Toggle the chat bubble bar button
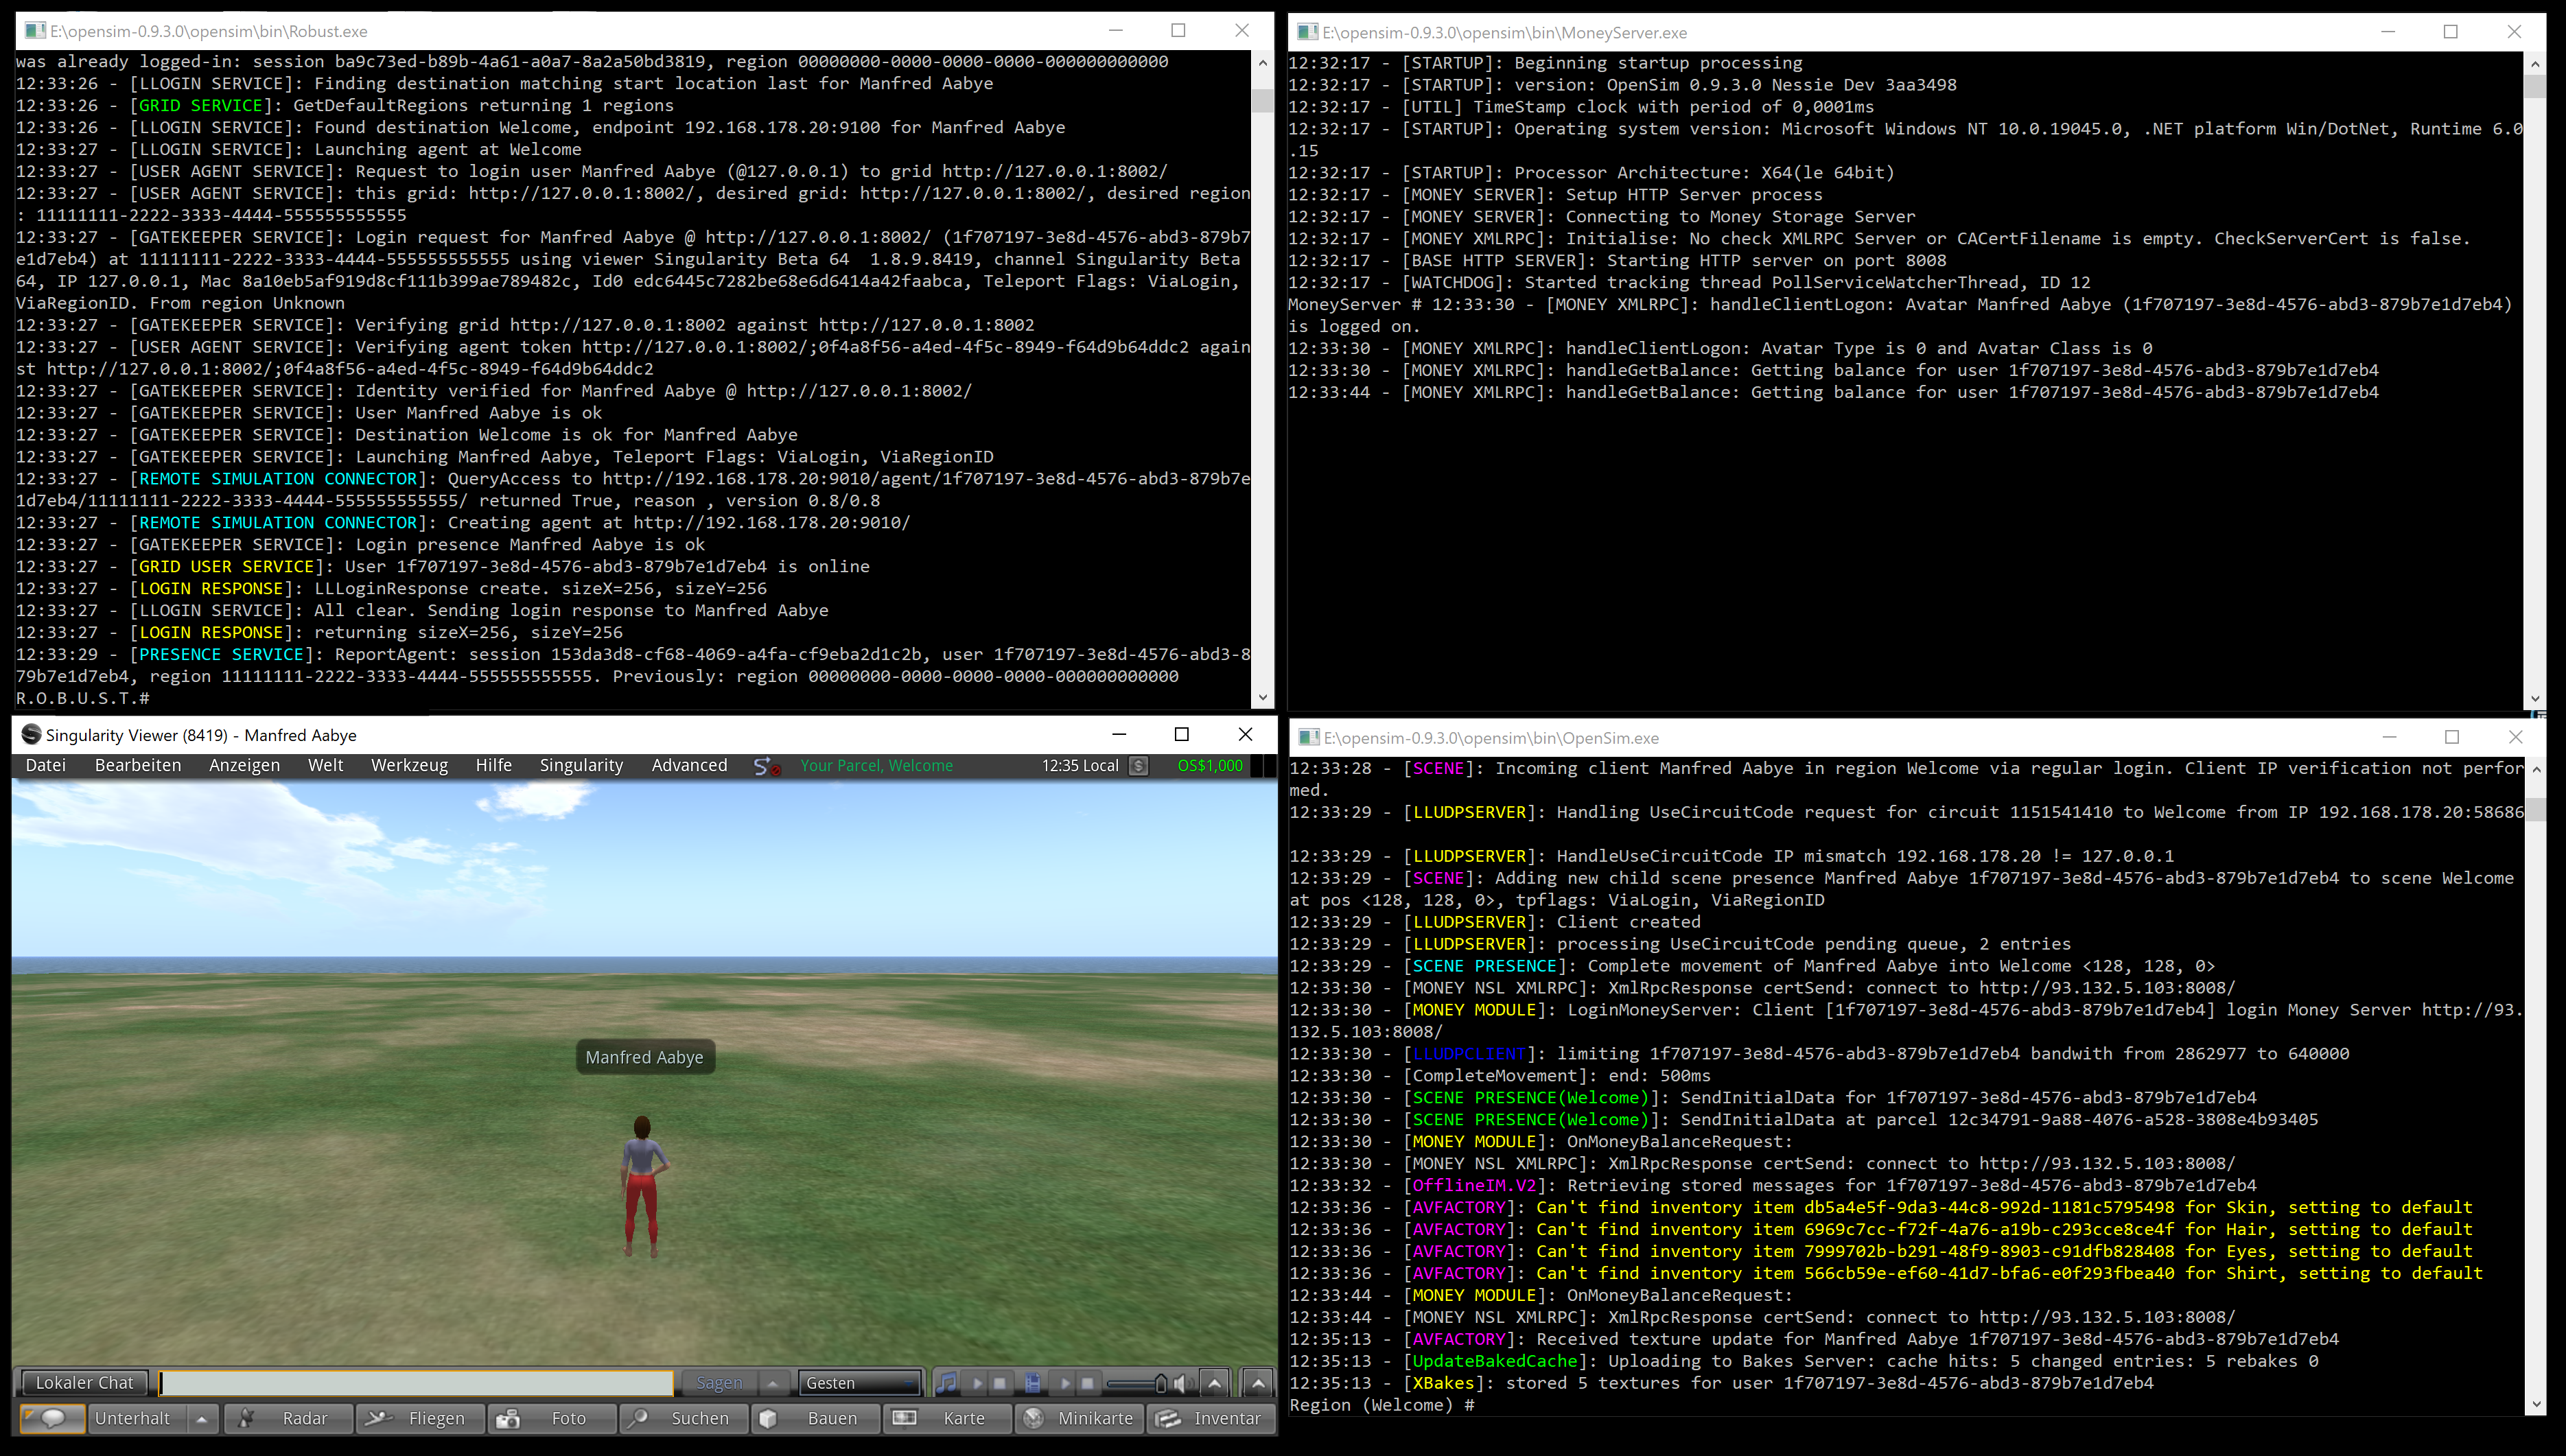The width and height of the screenshot is (2566, 1456). point(52,1418)
